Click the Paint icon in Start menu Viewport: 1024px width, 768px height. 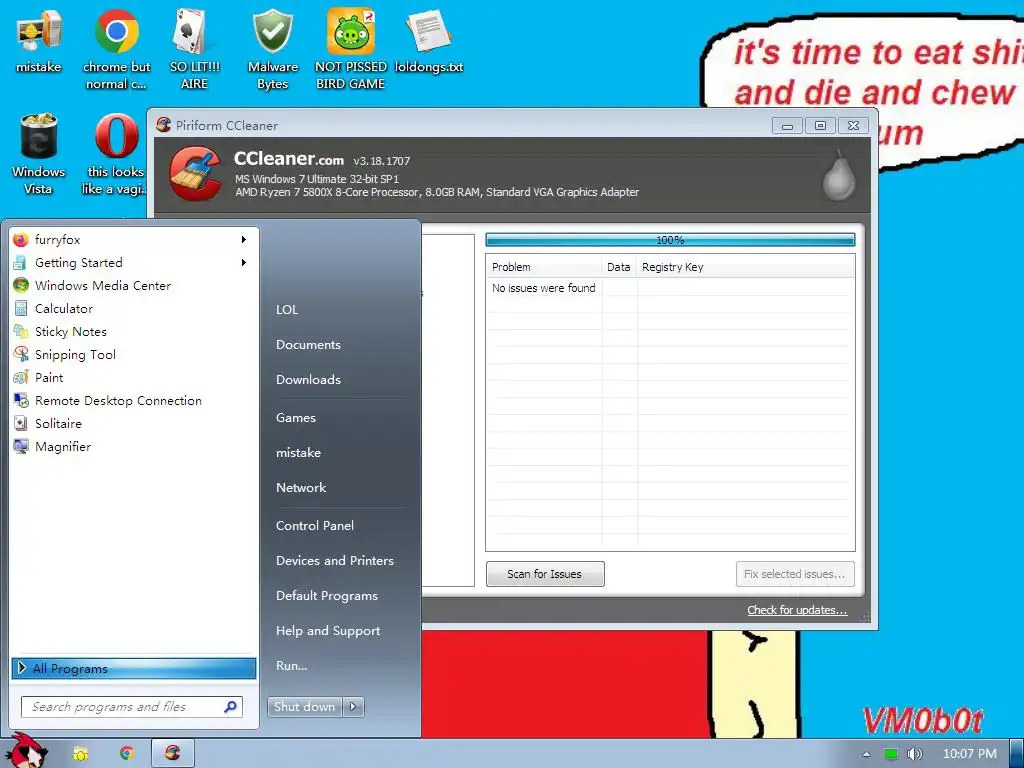click(x=21, y=377)
